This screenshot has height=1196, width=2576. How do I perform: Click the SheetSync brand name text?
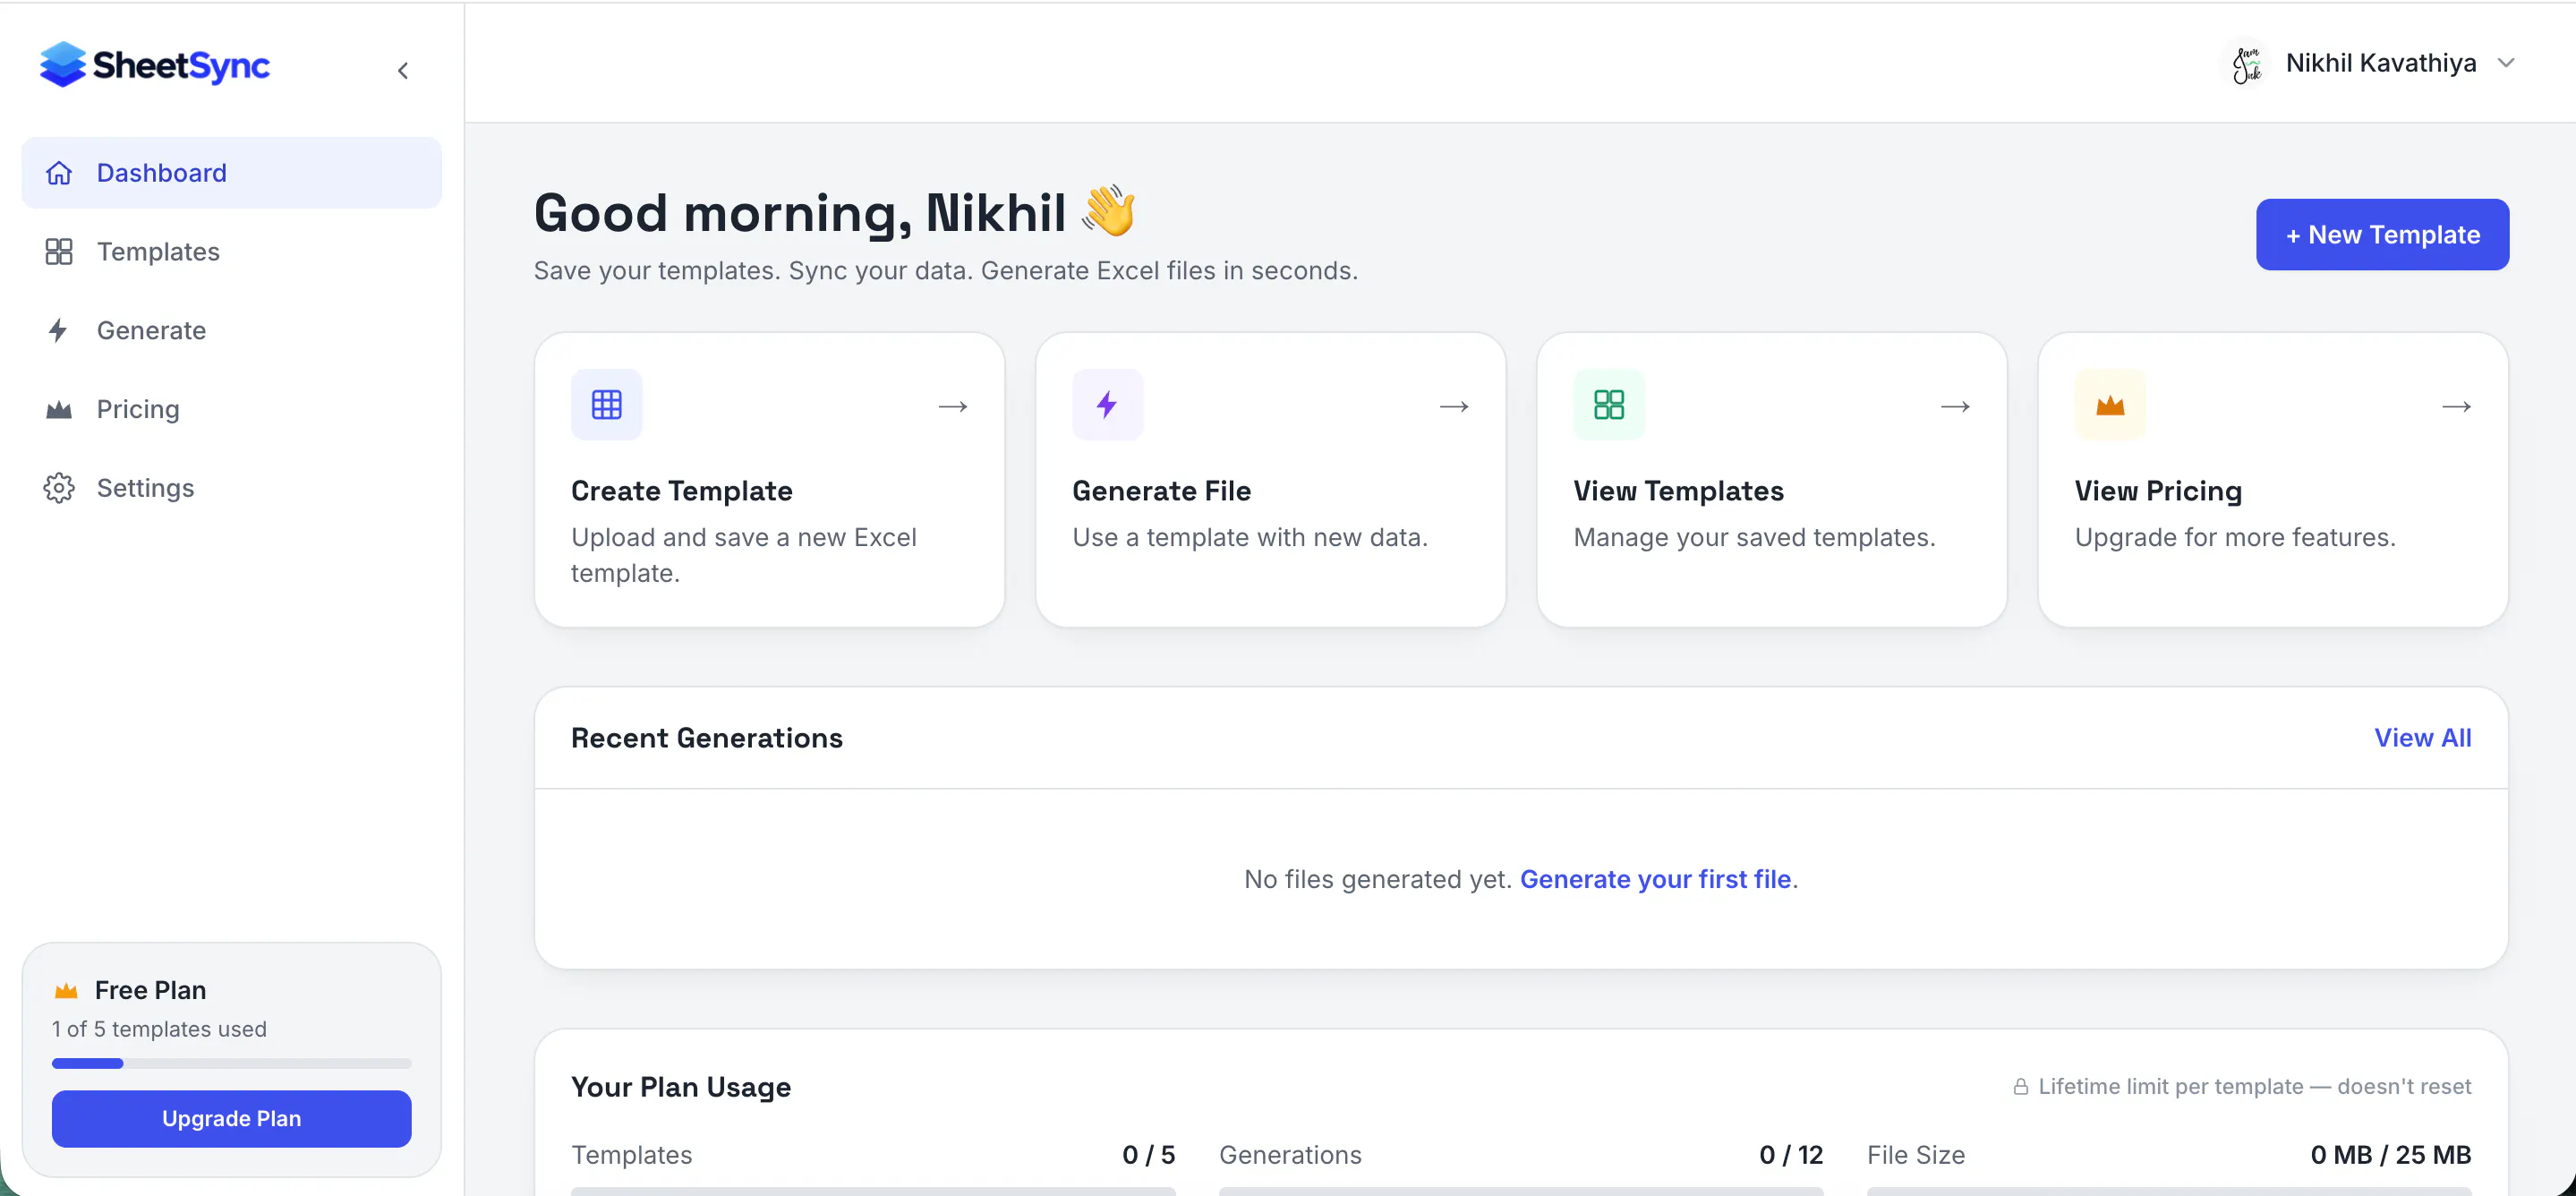pos(181,66)
